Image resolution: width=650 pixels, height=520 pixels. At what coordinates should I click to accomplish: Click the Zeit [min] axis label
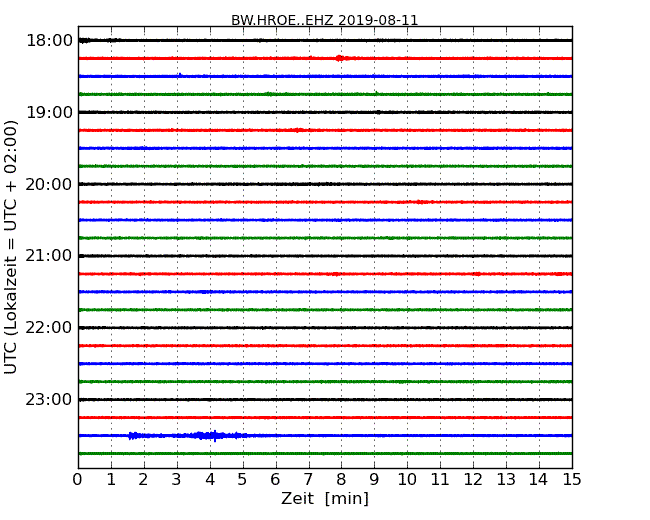(x=325, y=498)
